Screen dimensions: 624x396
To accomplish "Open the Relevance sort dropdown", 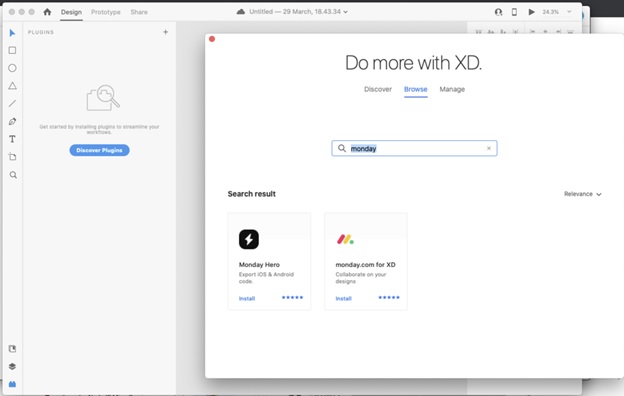I will (x=583, y=194).
